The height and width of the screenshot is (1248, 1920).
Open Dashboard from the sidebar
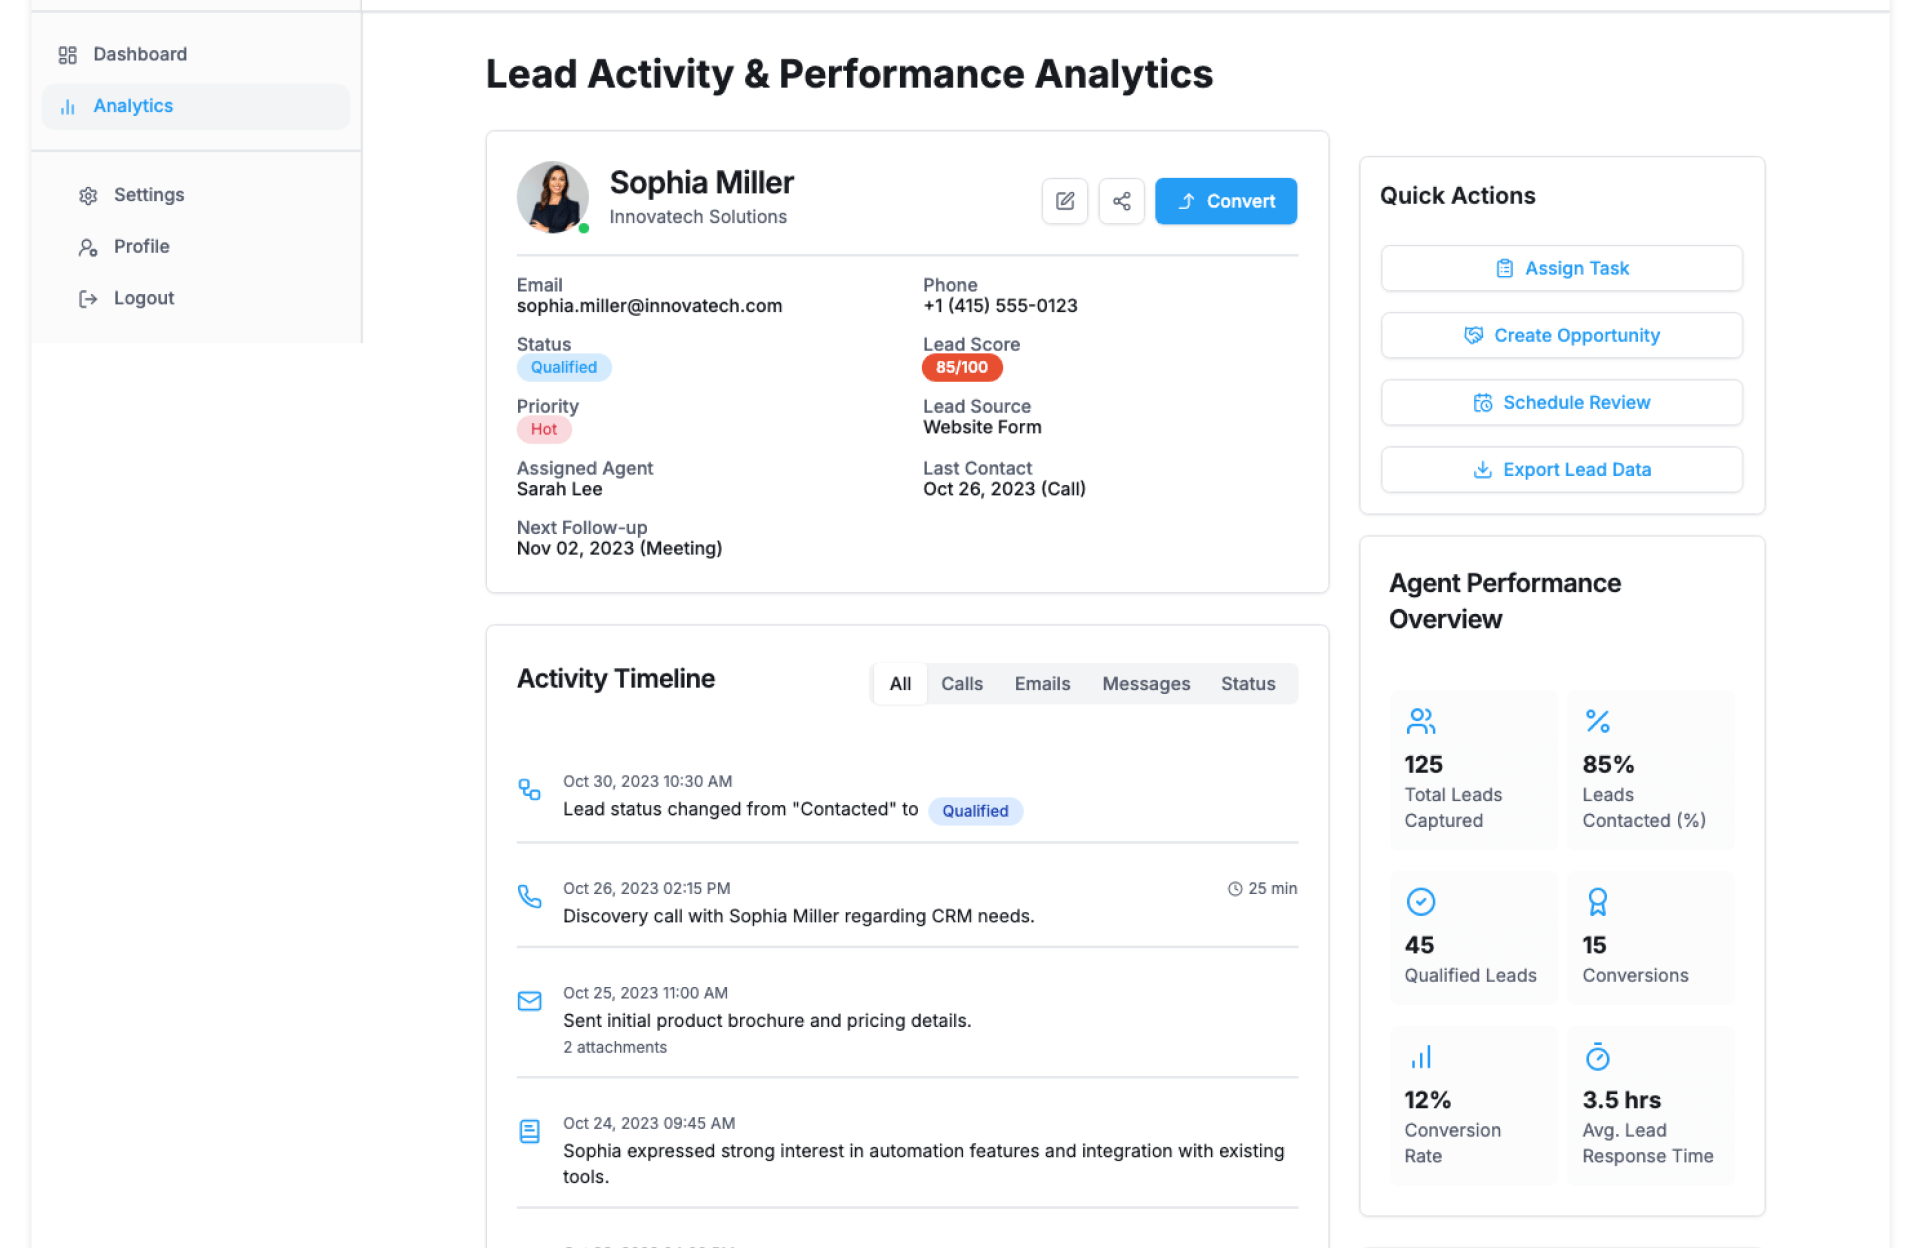coord(139,54)
